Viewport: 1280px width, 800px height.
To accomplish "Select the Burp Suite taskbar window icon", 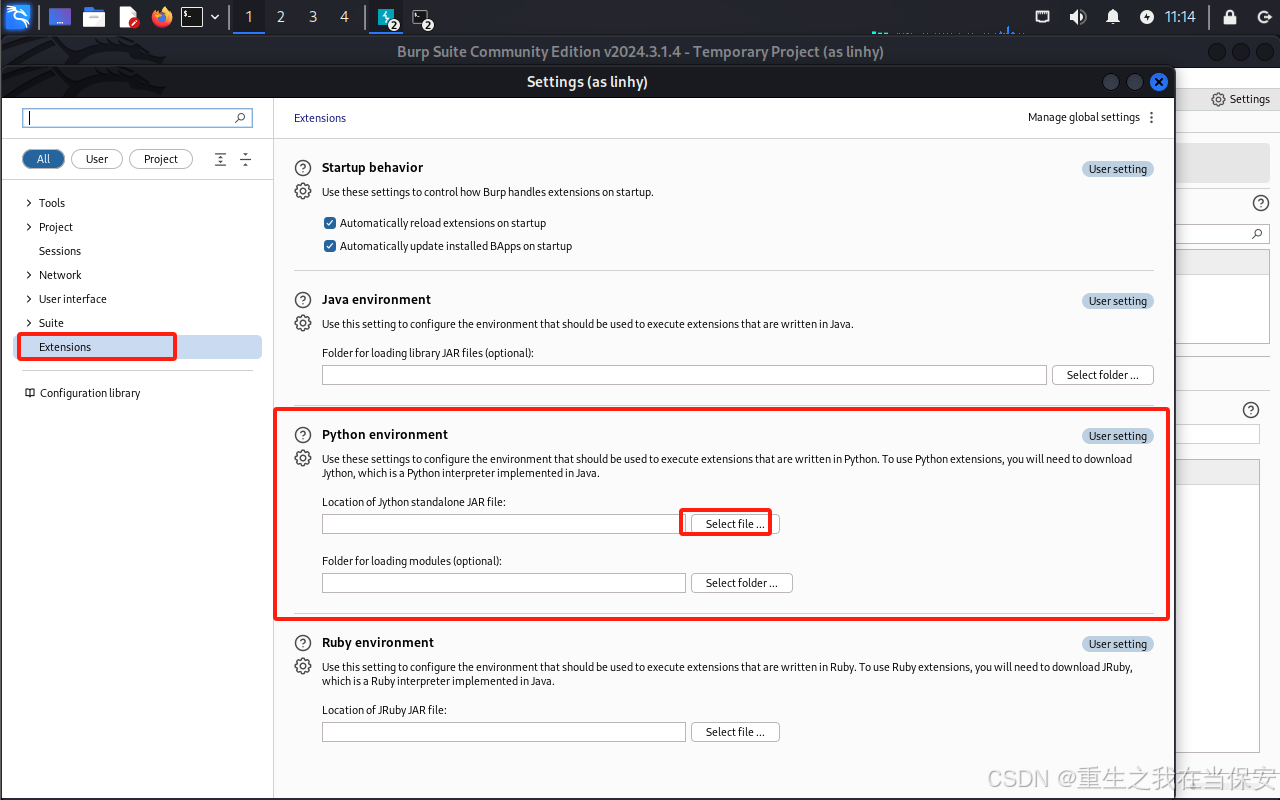I will coord(387,17).
